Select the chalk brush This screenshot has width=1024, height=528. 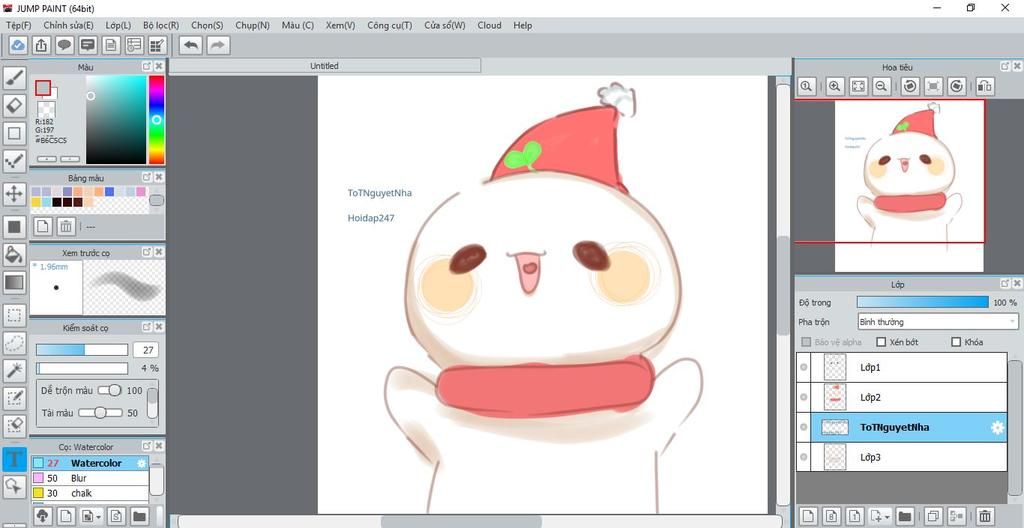(x=90, y=493)
